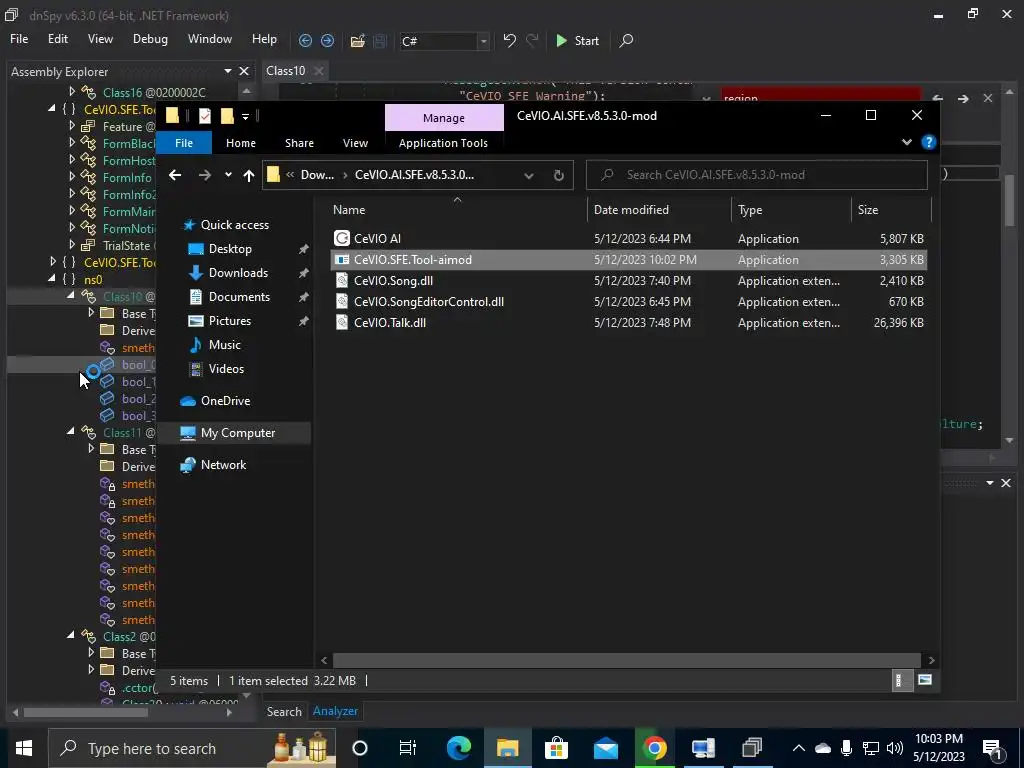Select the bool_1 field in tree
The width and height of the screenshot is (1024, 768).
[x=138, y=382]
